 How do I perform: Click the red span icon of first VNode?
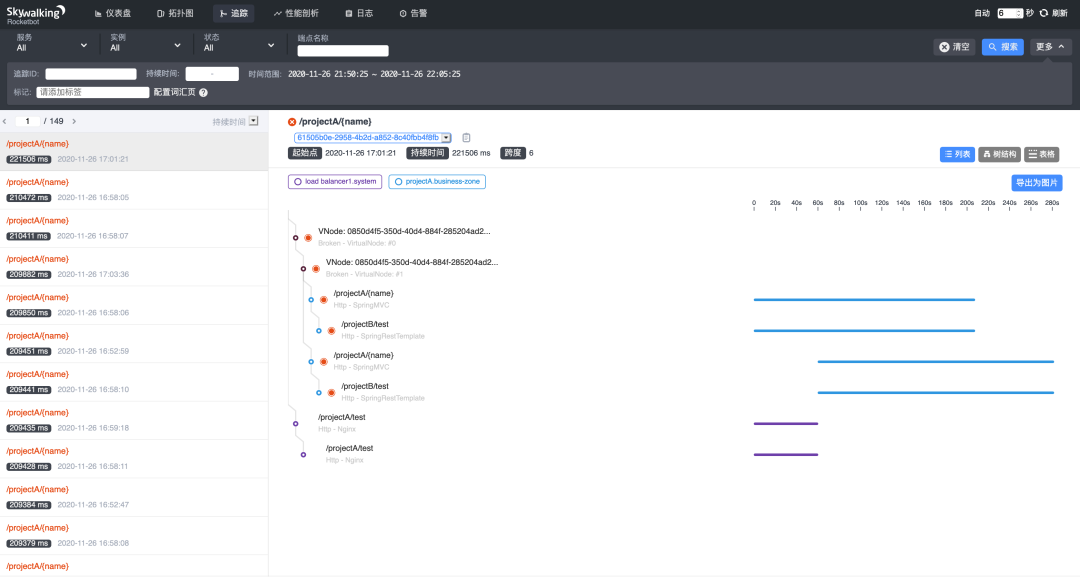click(308, 237)
